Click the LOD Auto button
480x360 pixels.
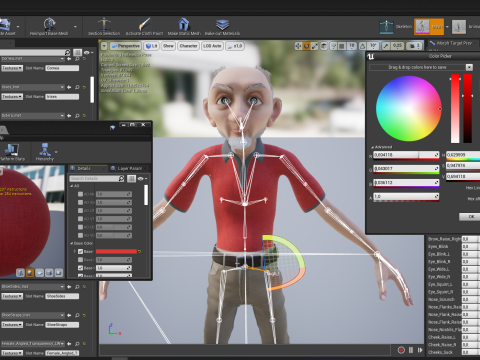coord(212,46)
